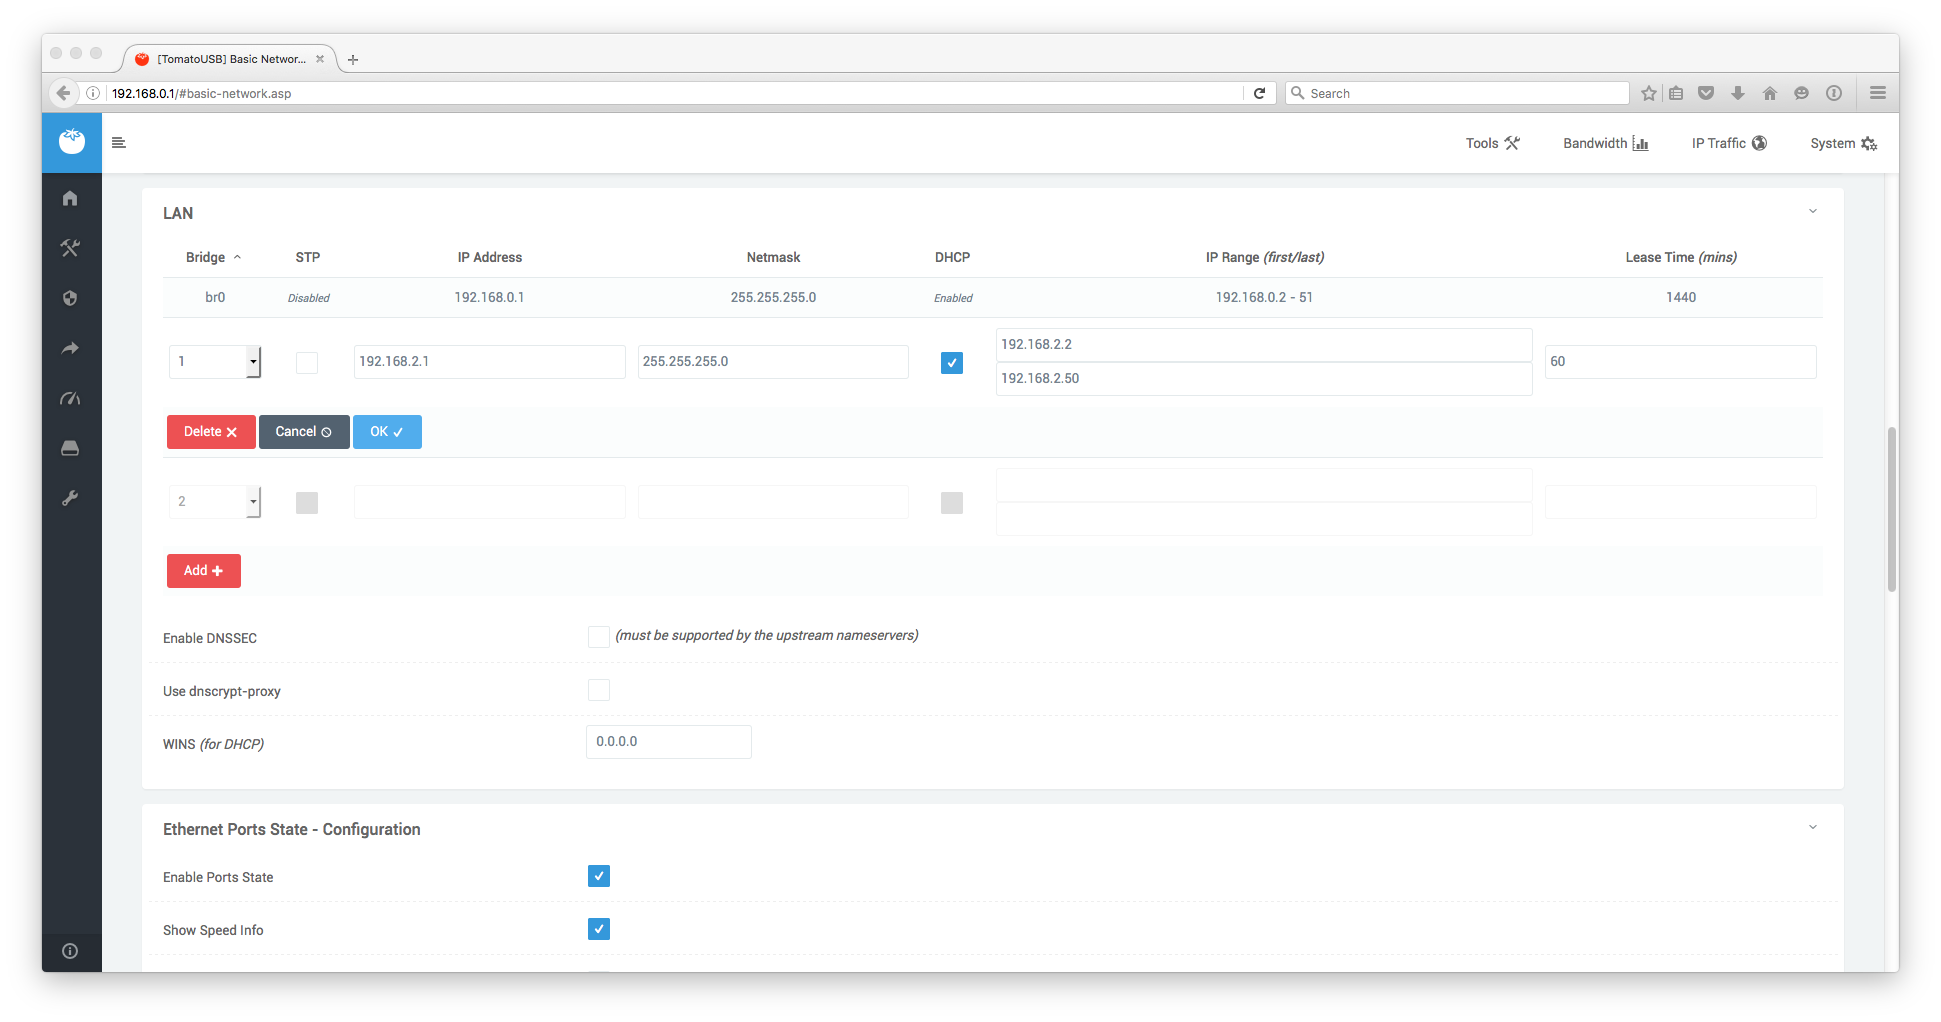Open the System menu
This screenshot has width=1941, height=1022.
[1843, 143]
